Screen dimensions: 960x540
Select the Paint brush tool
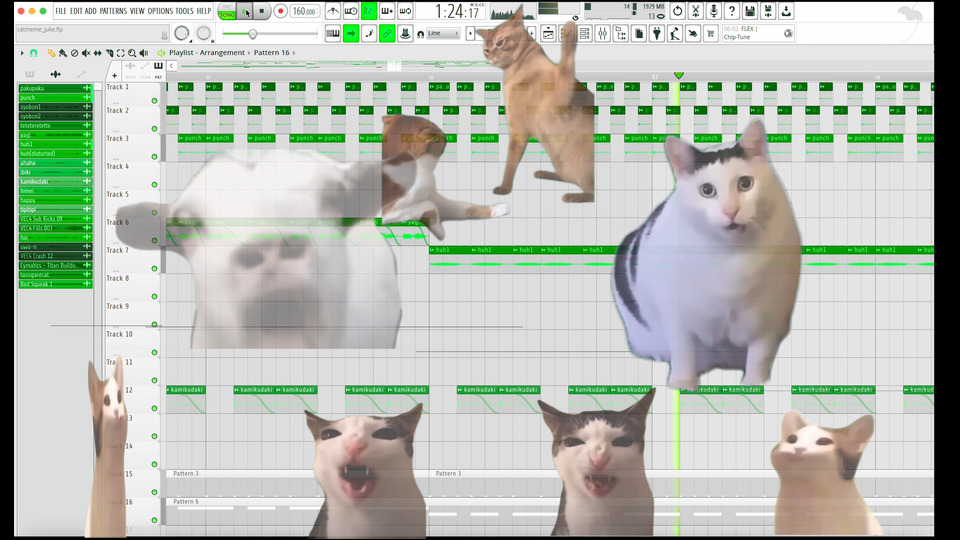[62, 53]
